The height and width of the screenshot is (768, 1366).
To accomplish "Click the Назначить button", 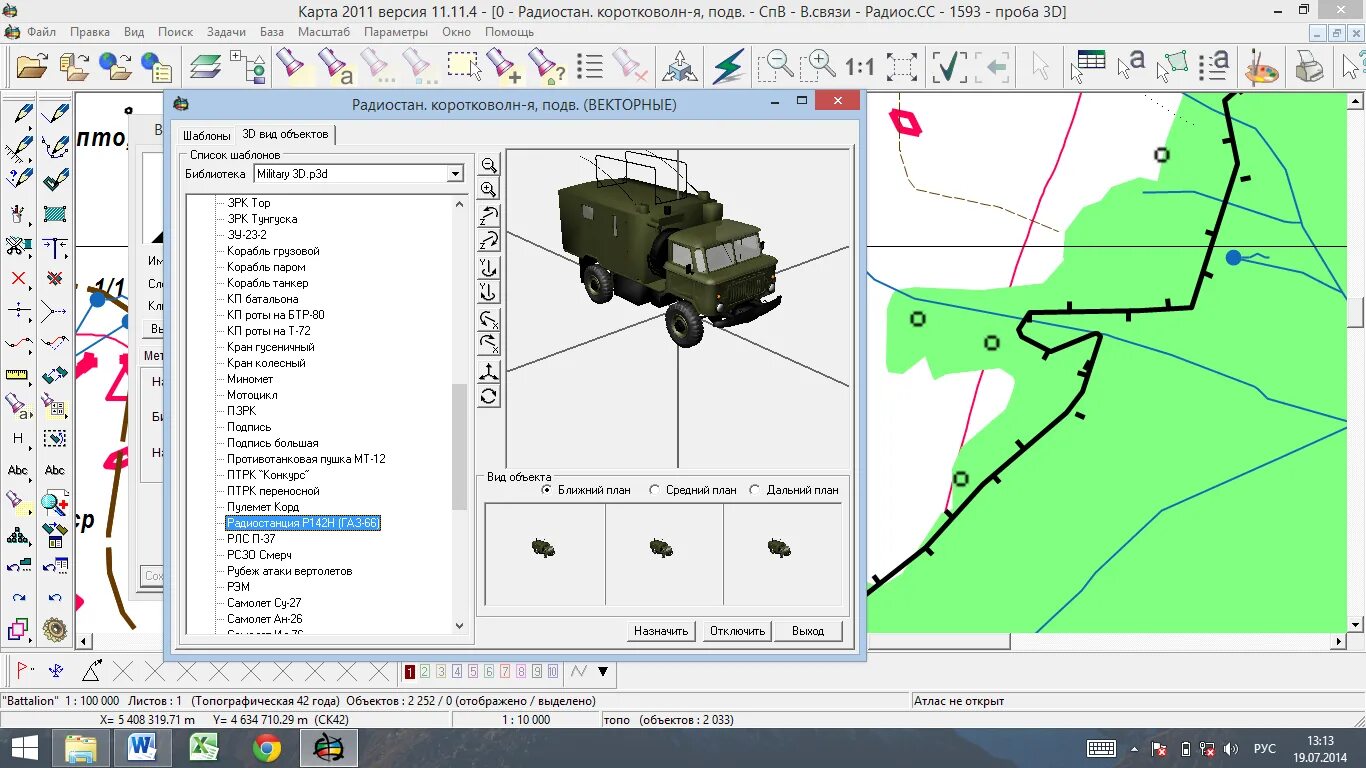I will click(661, 631).
